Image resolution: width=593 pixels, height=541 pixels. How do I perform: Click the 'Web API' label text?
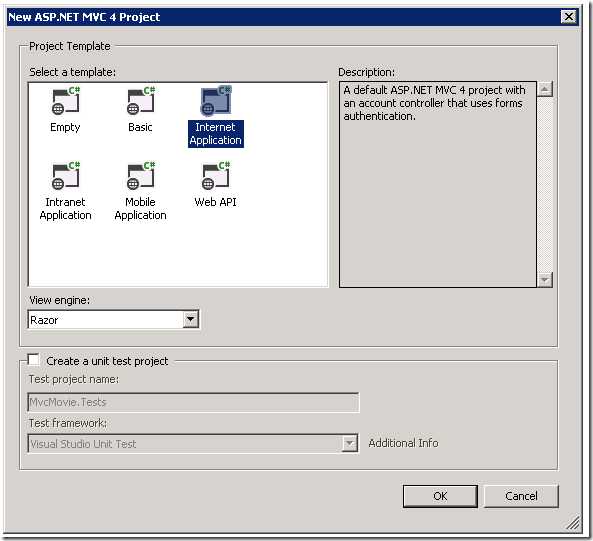[216, 202]
